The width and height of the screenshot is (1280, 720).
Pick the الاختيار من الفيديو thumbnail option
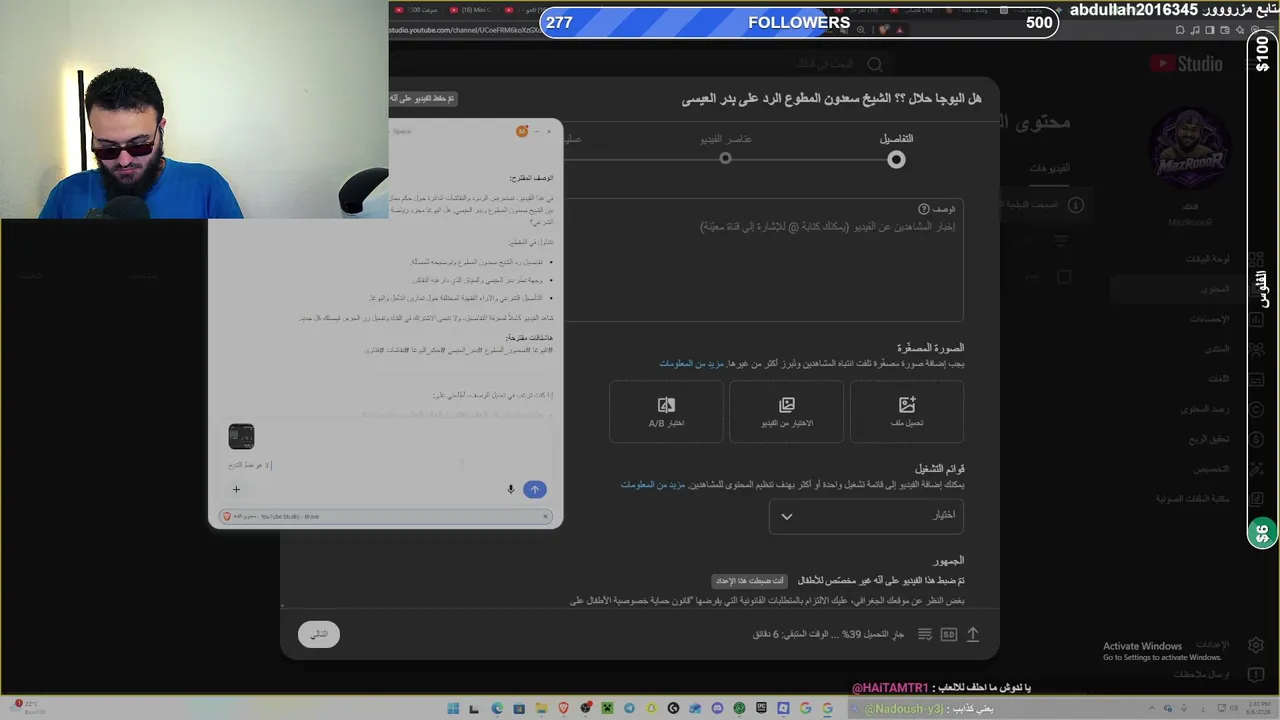coord(786,411)
